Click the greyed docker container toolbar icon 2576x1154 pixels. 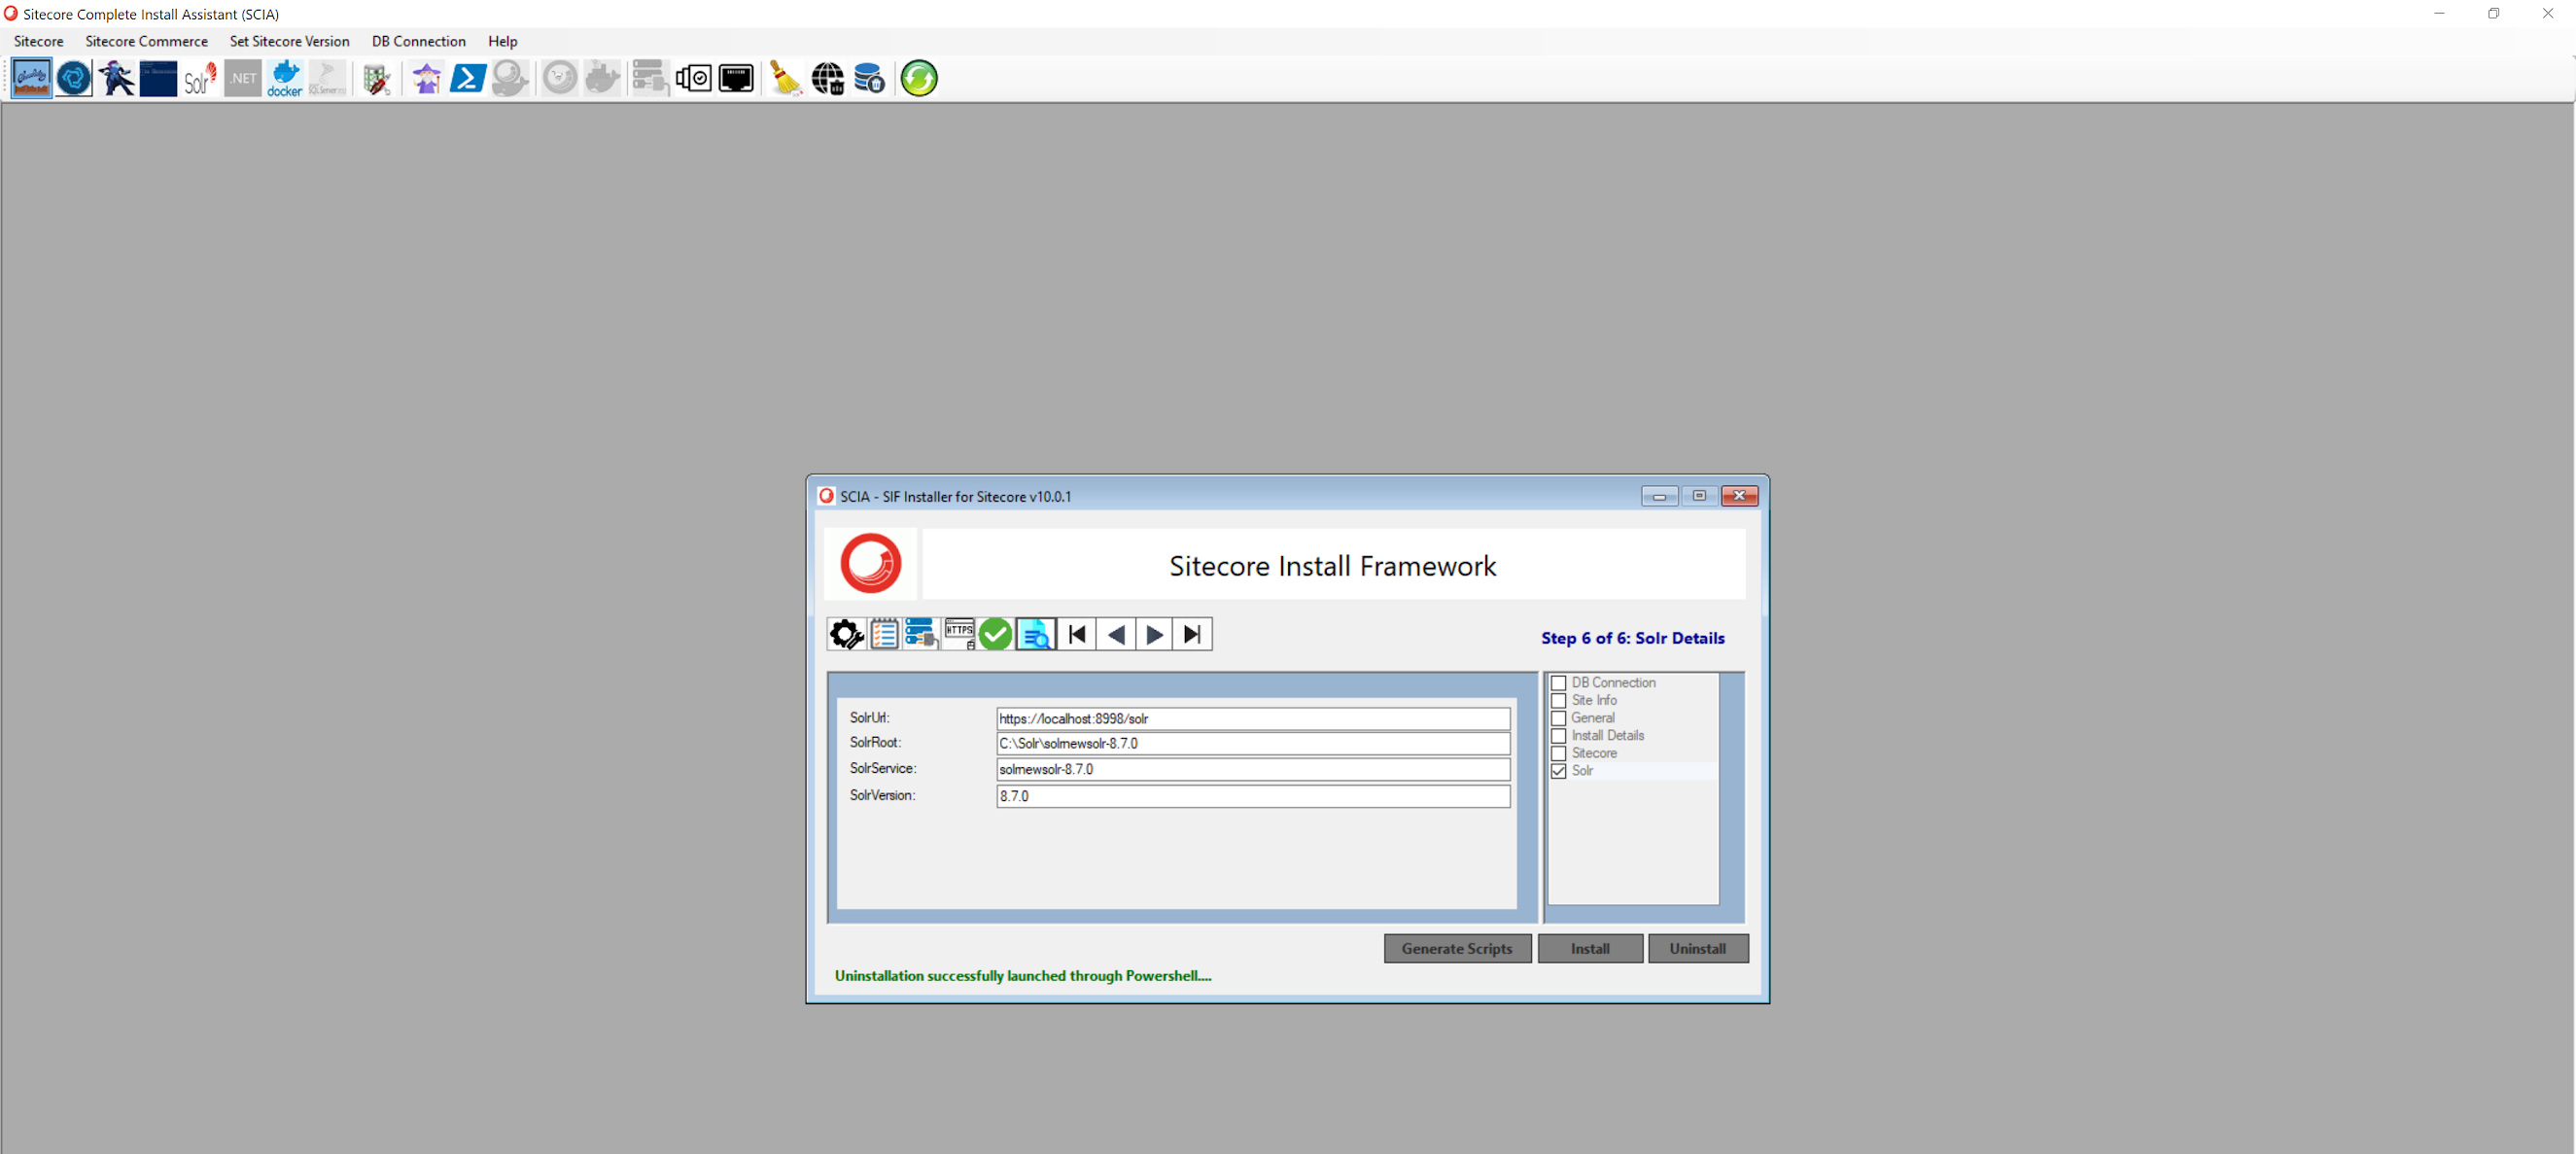(602, 78)
